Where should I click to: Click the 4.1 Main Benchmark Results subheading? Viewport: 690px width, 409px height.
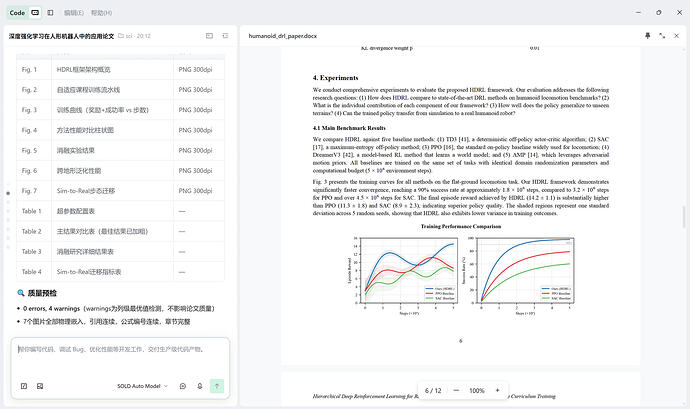(x=349, y=128)
